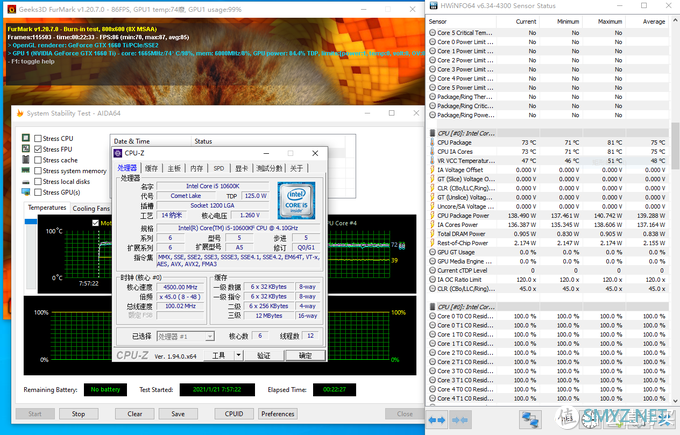Viewport: 680px width, 435px height.
Task: Click HWiNFO scrollbar up arrow
Action: pos(675,21)
